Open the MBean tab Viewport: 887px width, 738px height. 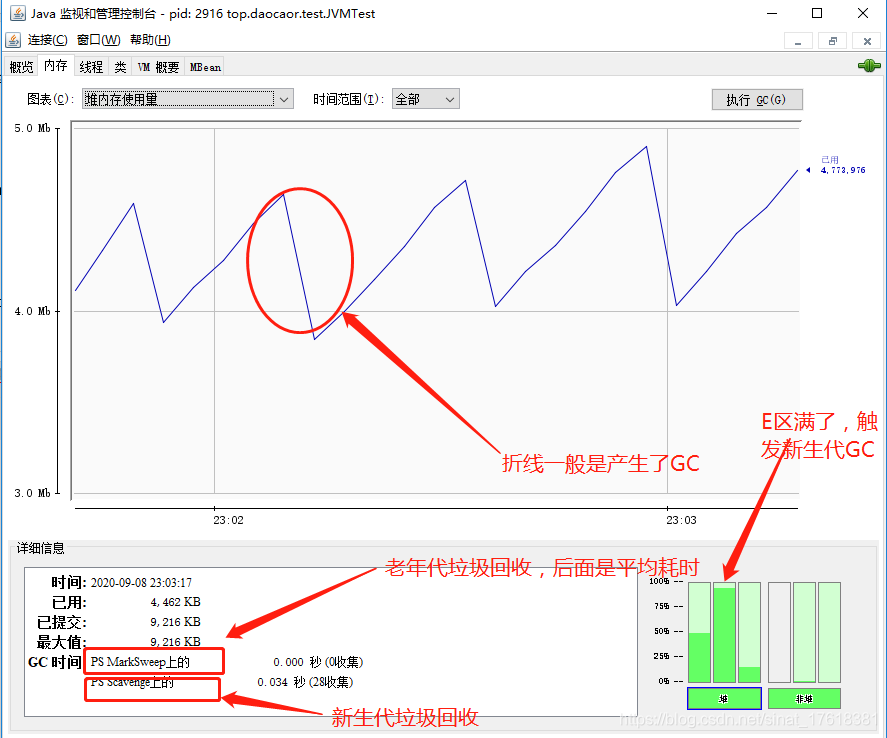(x=205, y=67)
